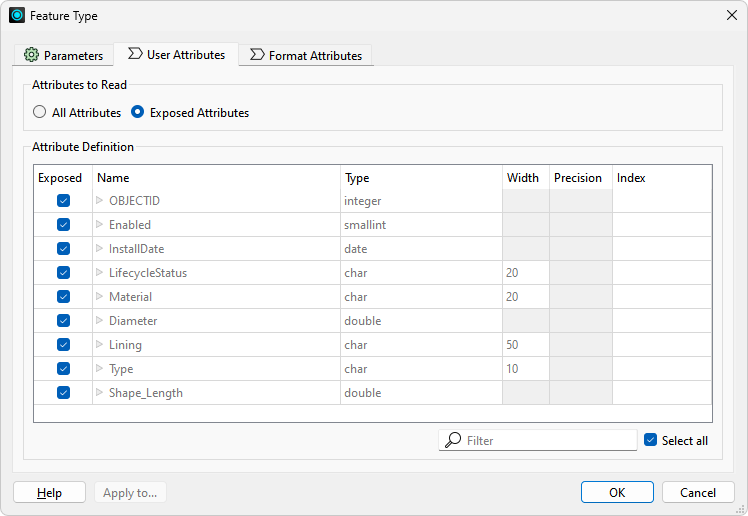Uncheck the Exposed box for OBJECTID
Screen dimensions: 748x516
point(63,201)
